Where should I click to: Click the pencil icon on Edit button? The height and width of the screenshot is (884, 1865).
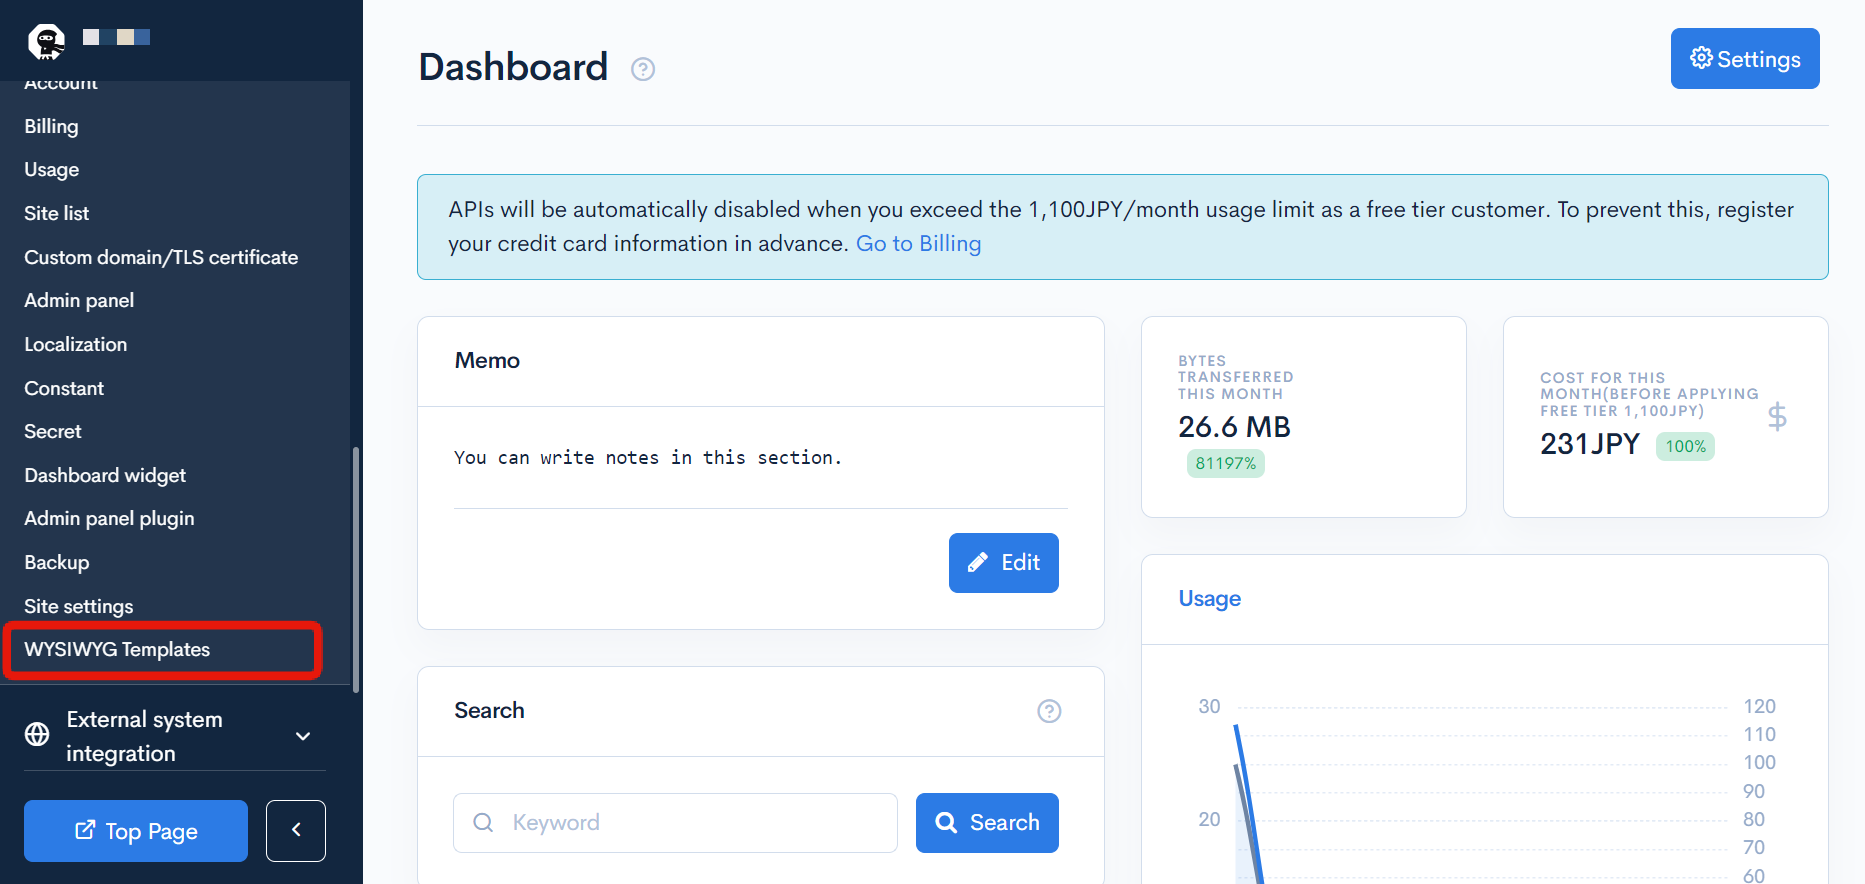[x=978, y=562]
